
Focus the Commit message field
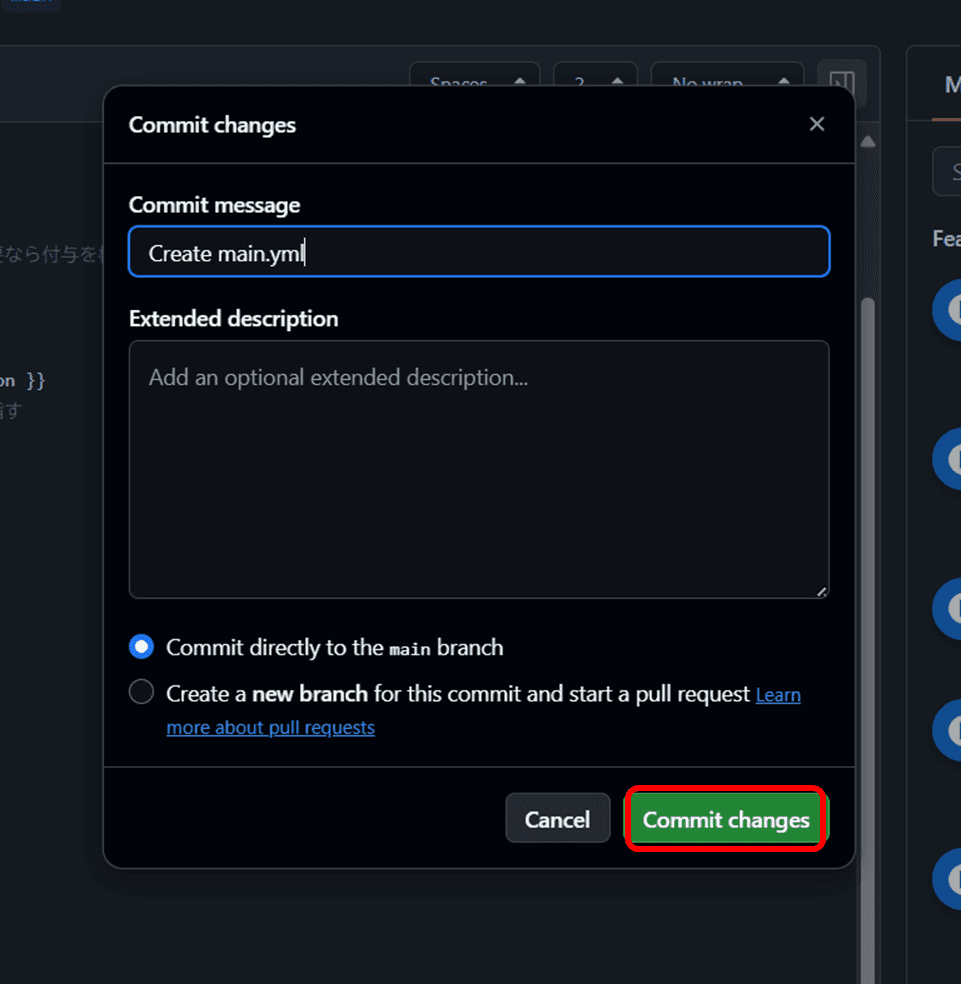pyautogui.click(x=478, y=252)
